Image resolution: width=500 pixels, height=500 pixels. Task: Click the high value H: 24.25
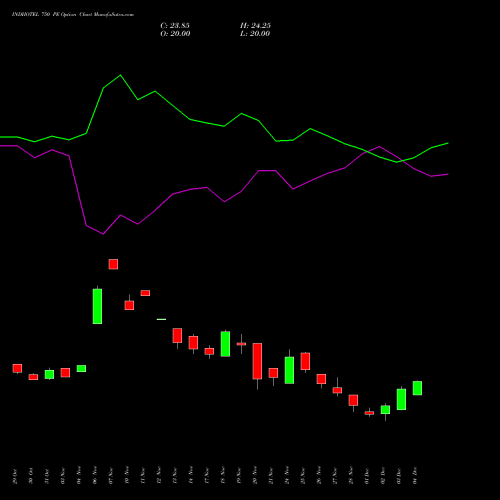[255, 26]
